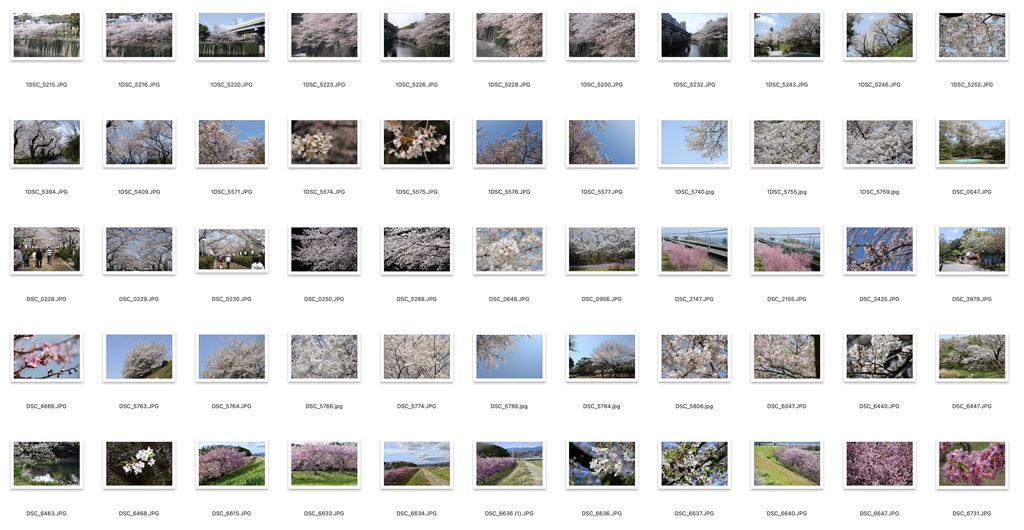Select the DSC_0250.JPG night blossom thumbnail
The width and height of the screenshot is (1024, 530).
[324, 249]
